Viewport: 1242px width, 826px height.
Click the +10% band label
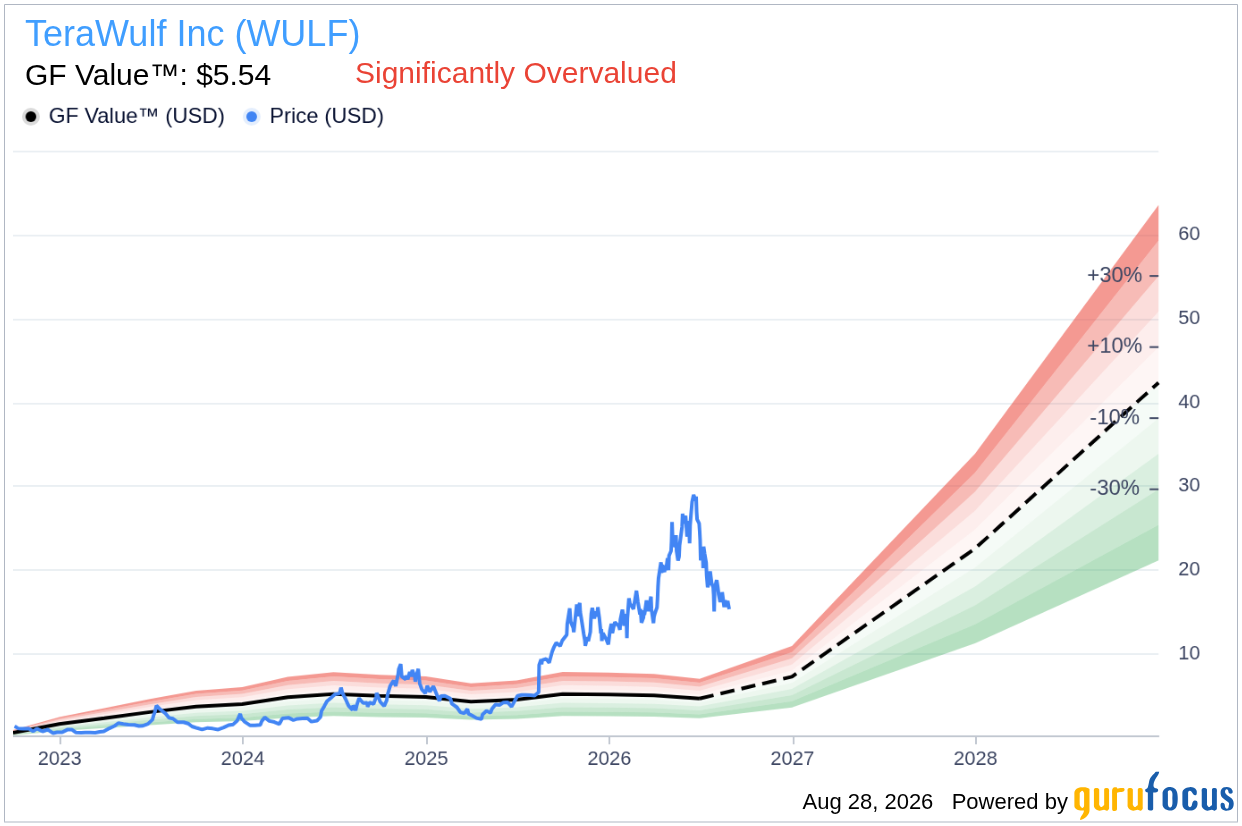1114,346
